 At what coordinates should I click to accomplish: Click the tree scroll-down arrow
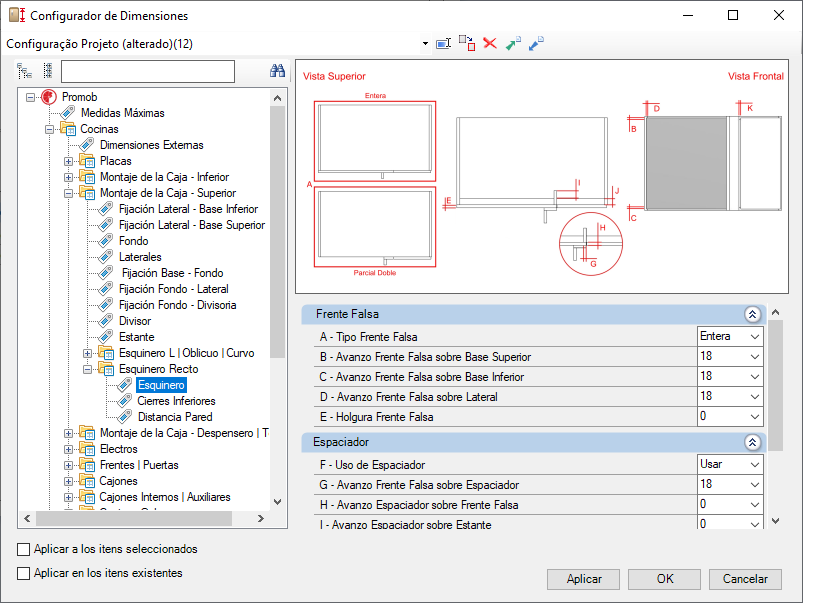click(x=277, y=502)
